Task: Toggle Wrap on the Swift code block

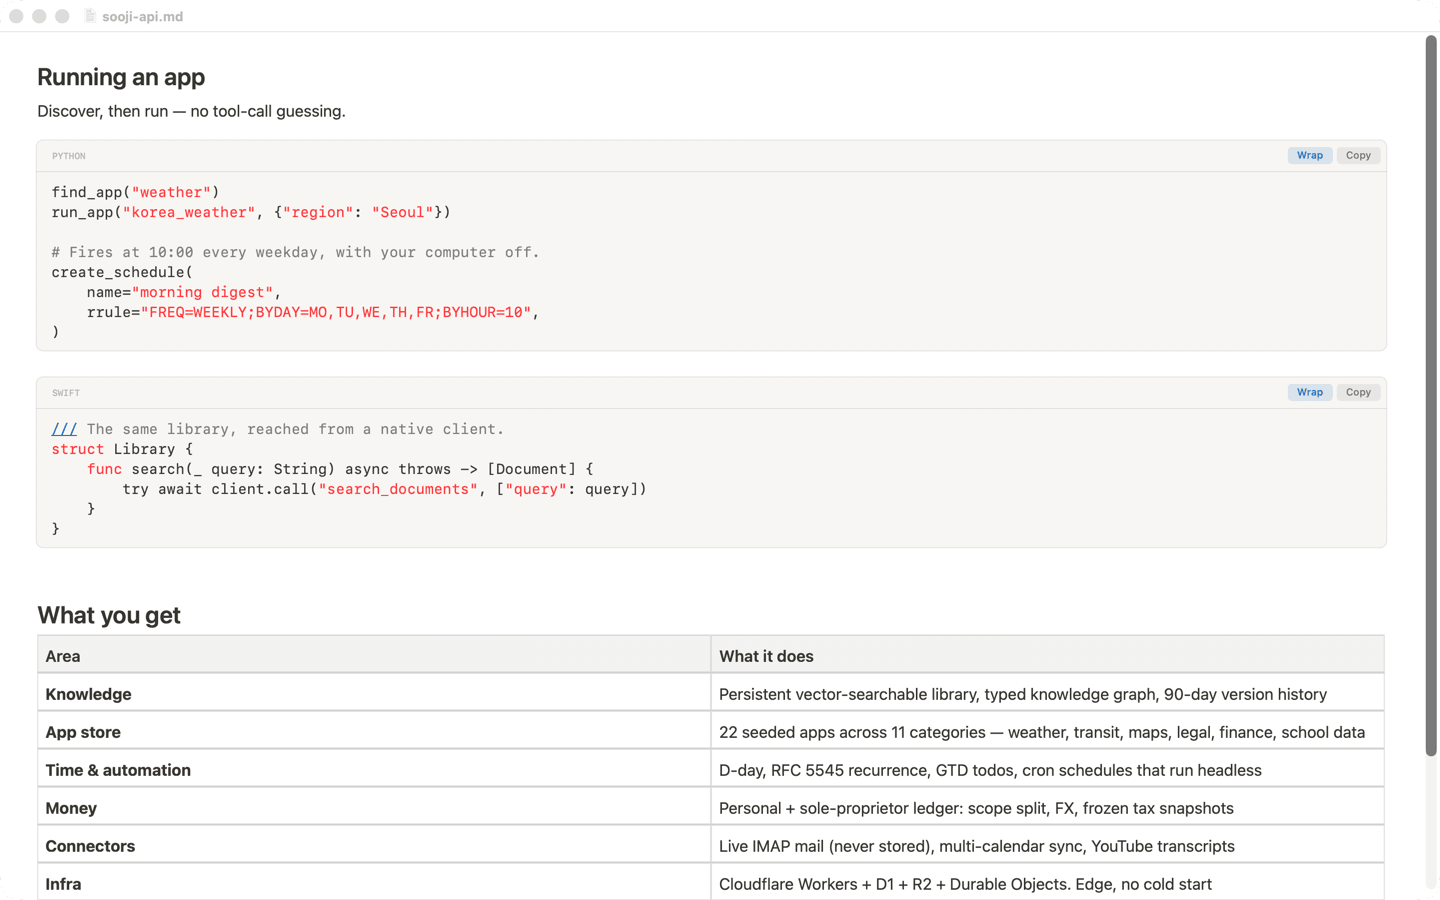Action: (x=1309, y=393)
